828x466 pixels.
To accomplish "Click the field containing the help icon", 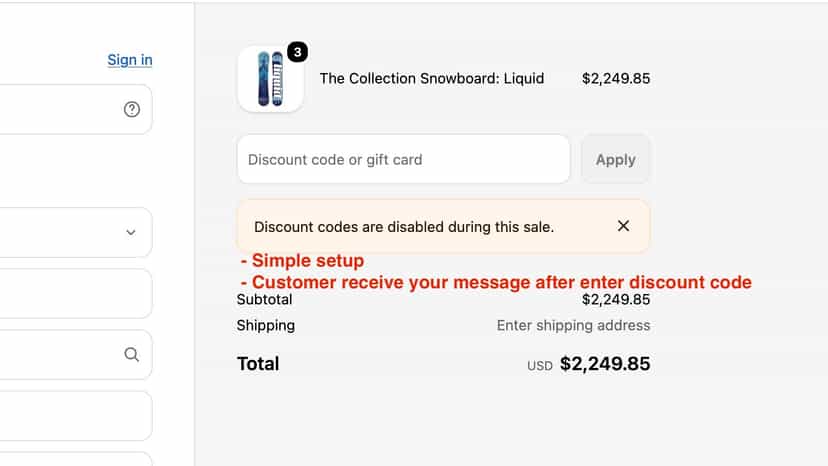I will [76, 109].
